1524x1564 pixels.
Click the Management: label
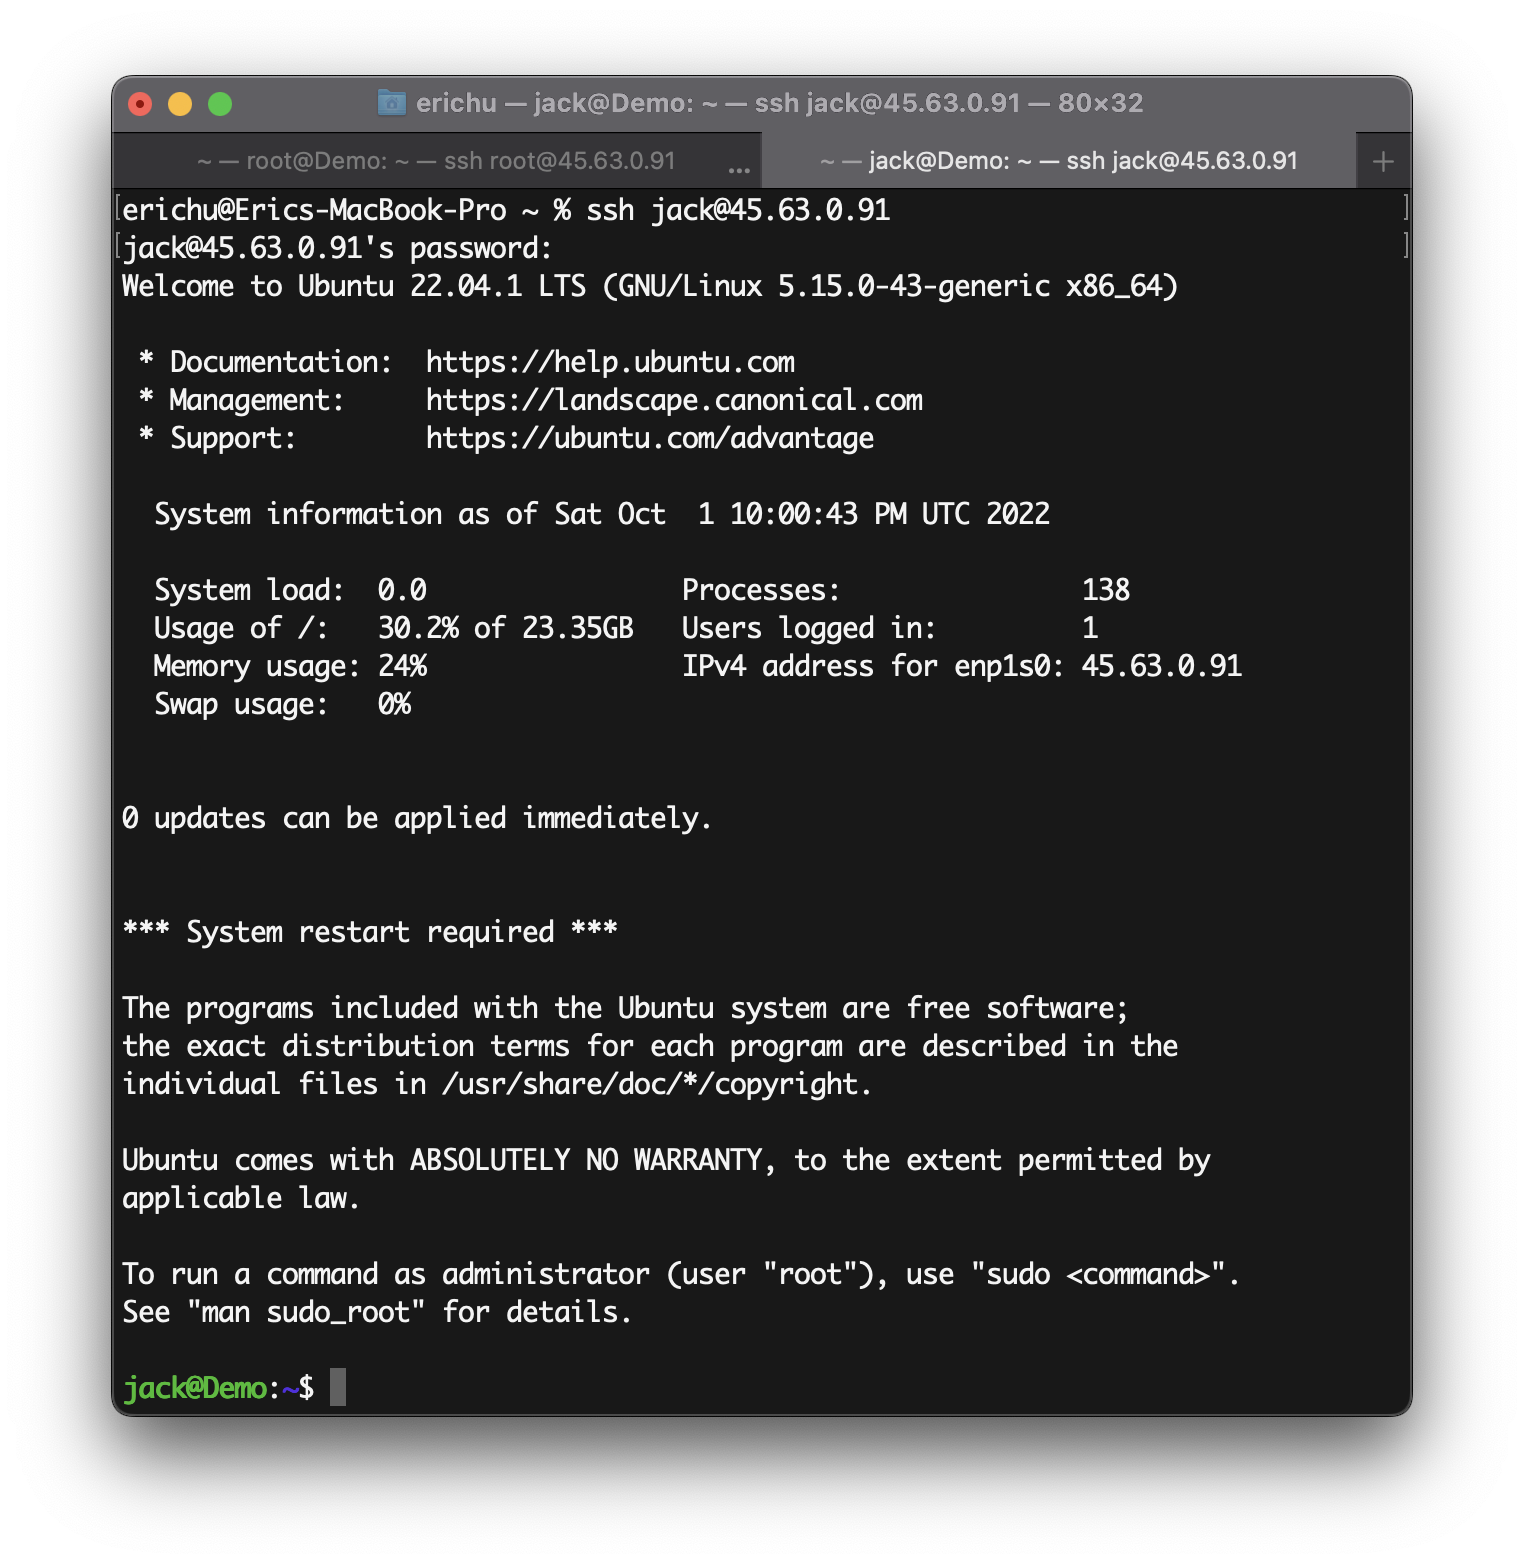tap(257, 400)
